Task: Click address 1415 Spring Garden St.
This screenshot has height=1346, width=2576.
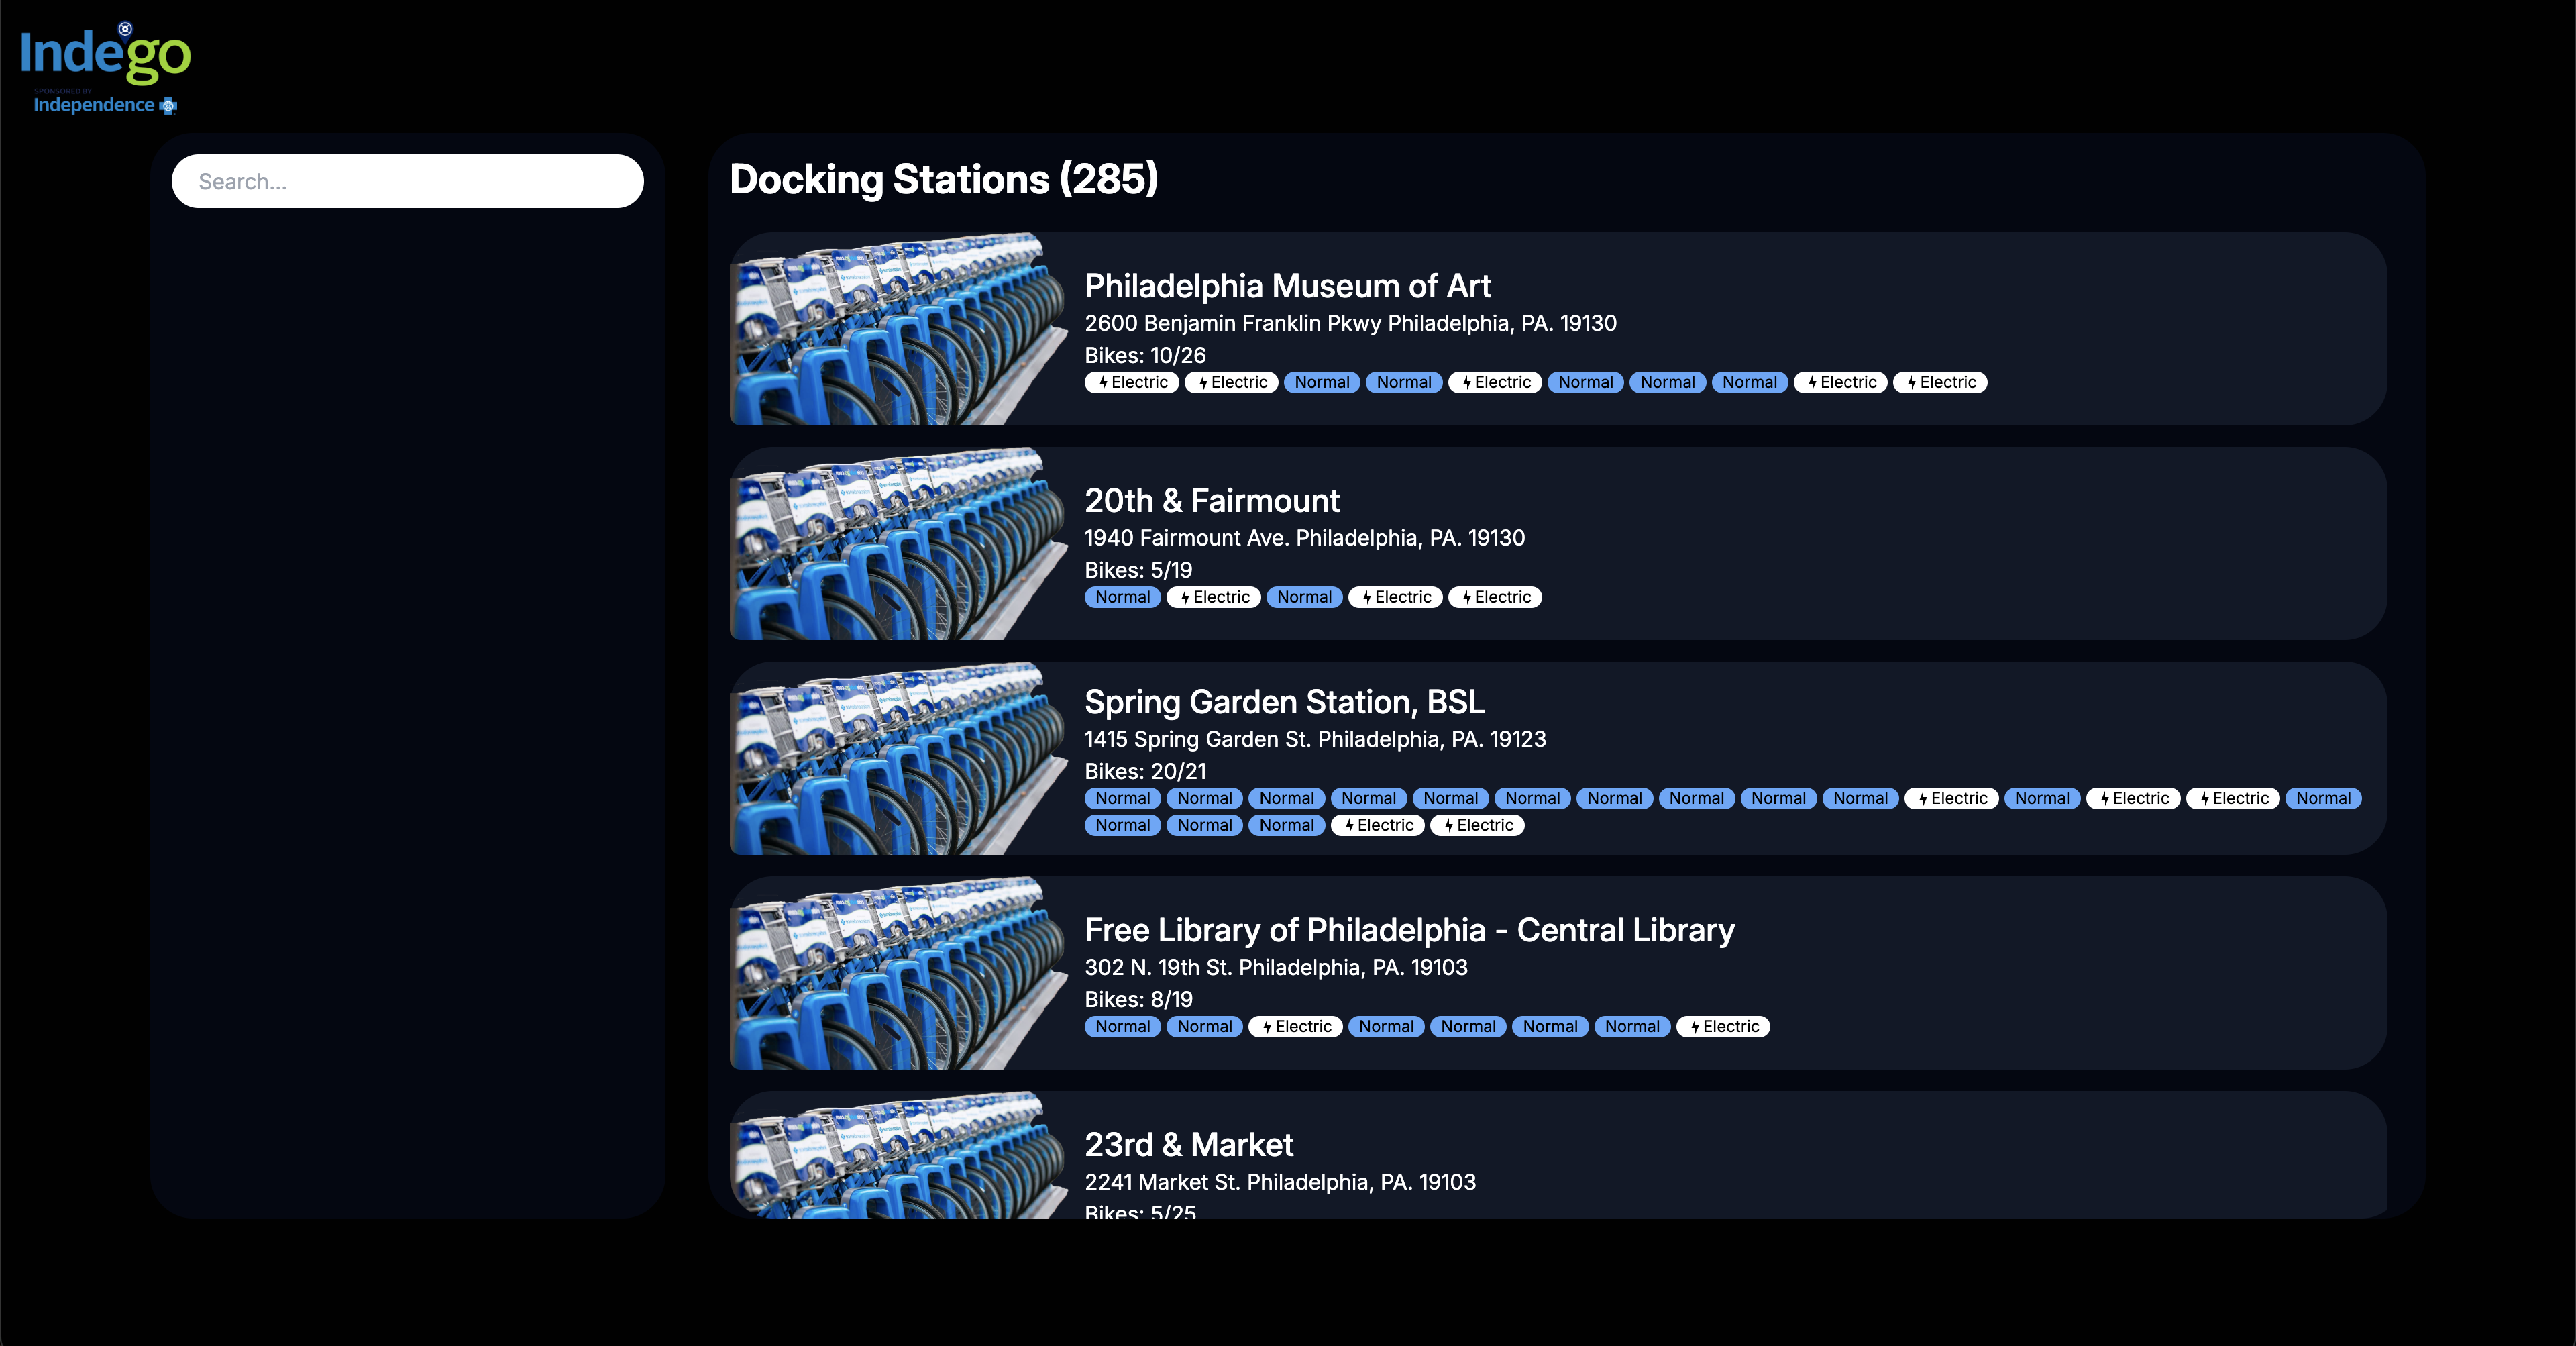Action: click(x=1315, y=739)
